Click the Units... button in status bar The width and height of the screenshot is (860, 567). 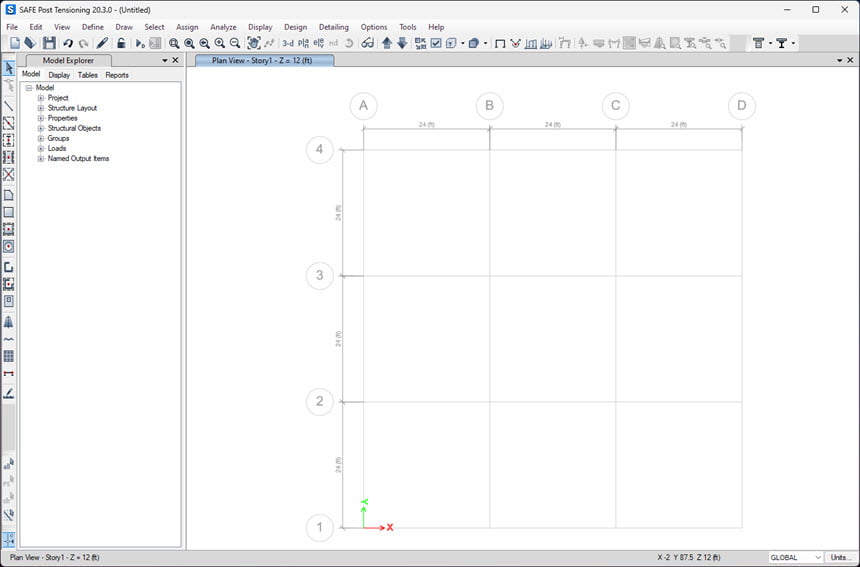click(x=841, y=557)
